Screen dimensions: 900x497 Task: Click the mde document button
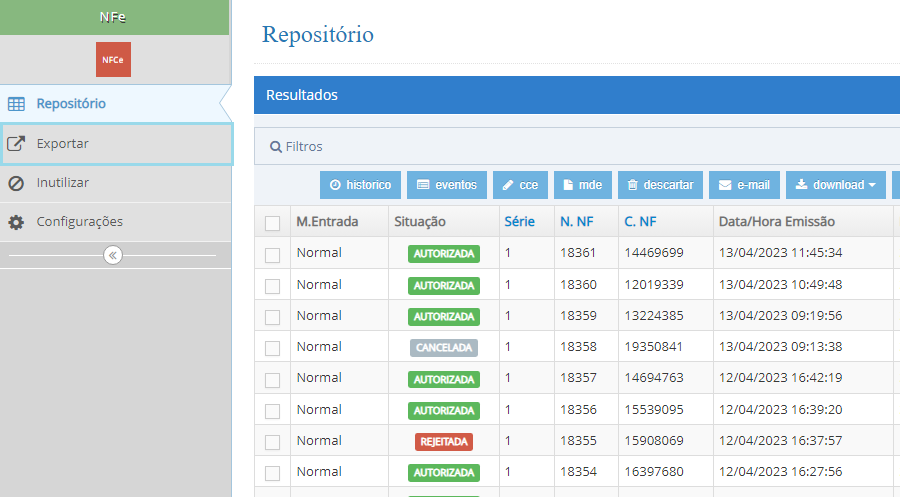pos(583,185)
